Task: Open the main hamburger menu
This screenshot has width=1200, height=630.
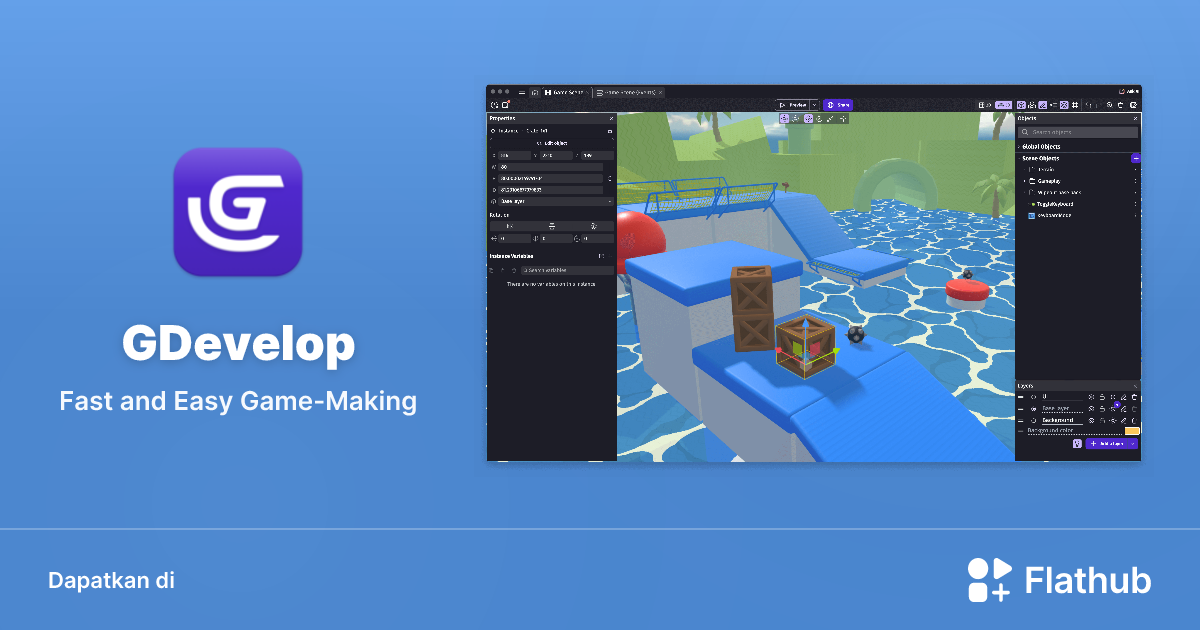Action: (x=521, y=92)
